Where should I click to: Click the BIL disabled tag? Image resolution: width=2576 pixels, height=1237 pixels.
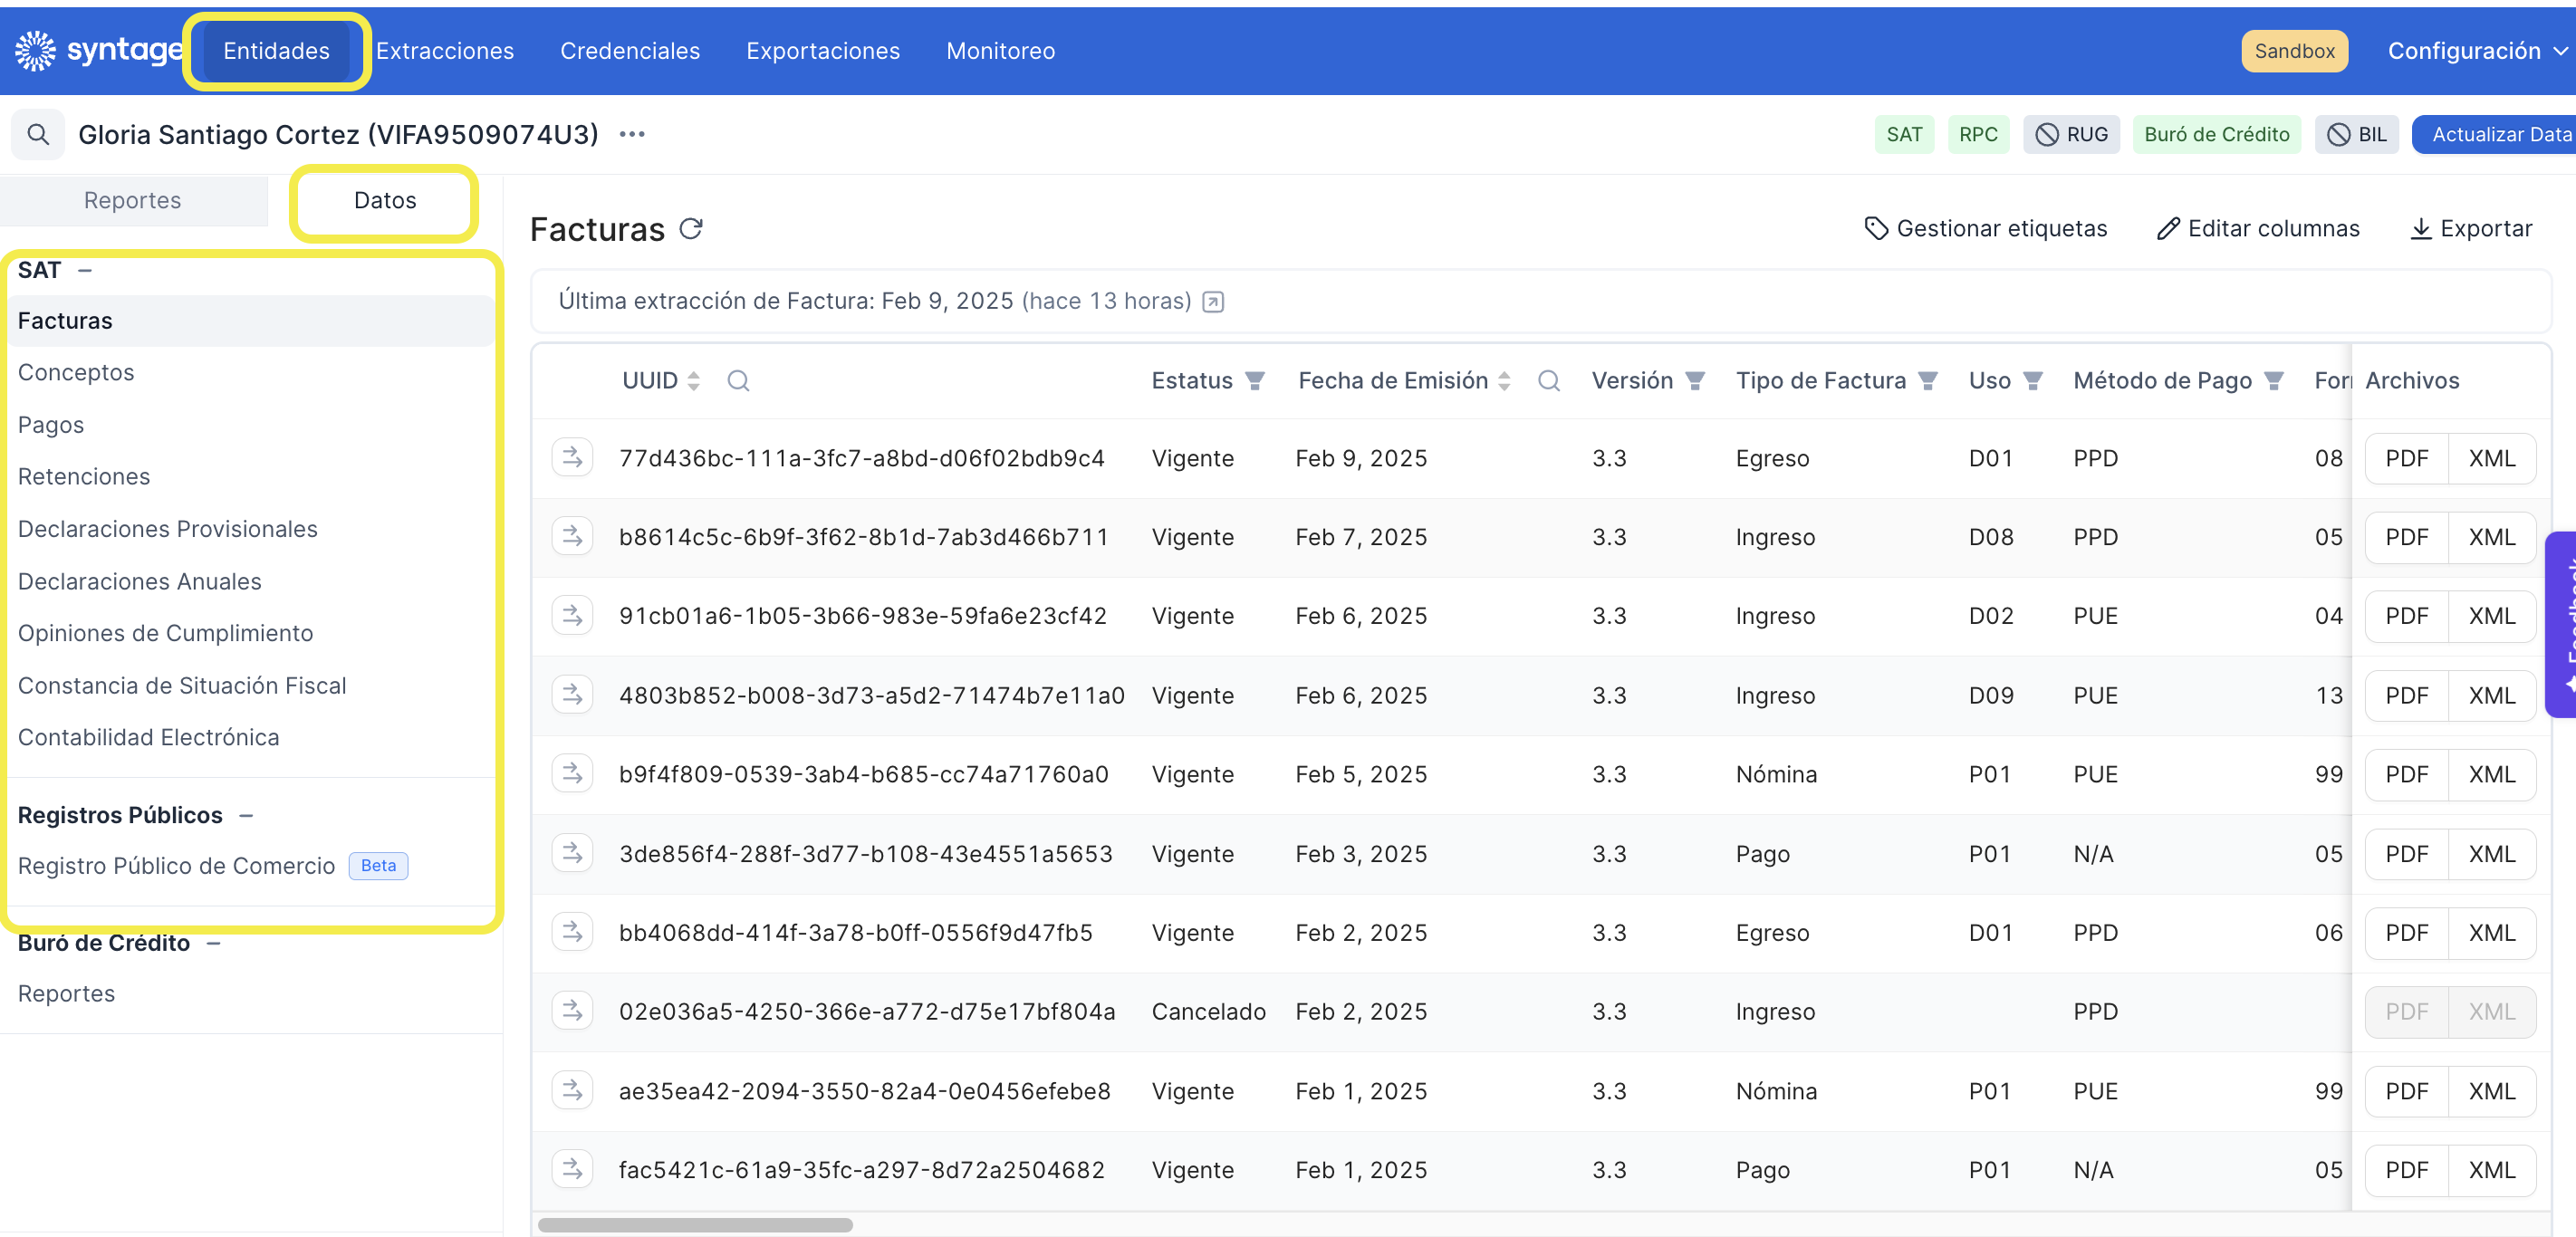[2356, 134]
